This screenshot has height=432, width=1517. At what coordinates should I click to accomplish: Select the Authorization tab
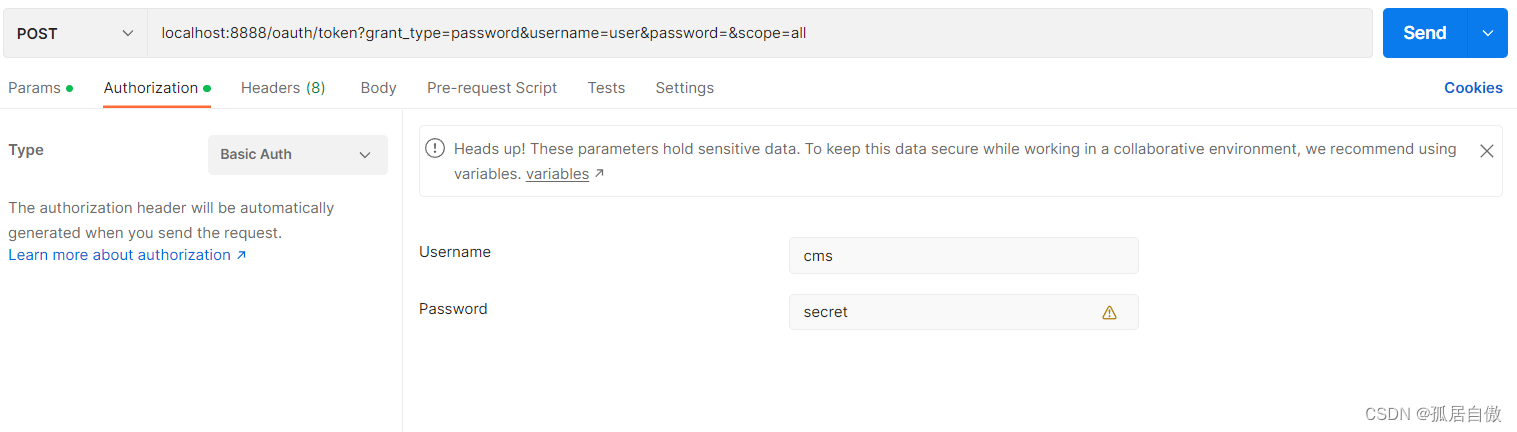151,88
